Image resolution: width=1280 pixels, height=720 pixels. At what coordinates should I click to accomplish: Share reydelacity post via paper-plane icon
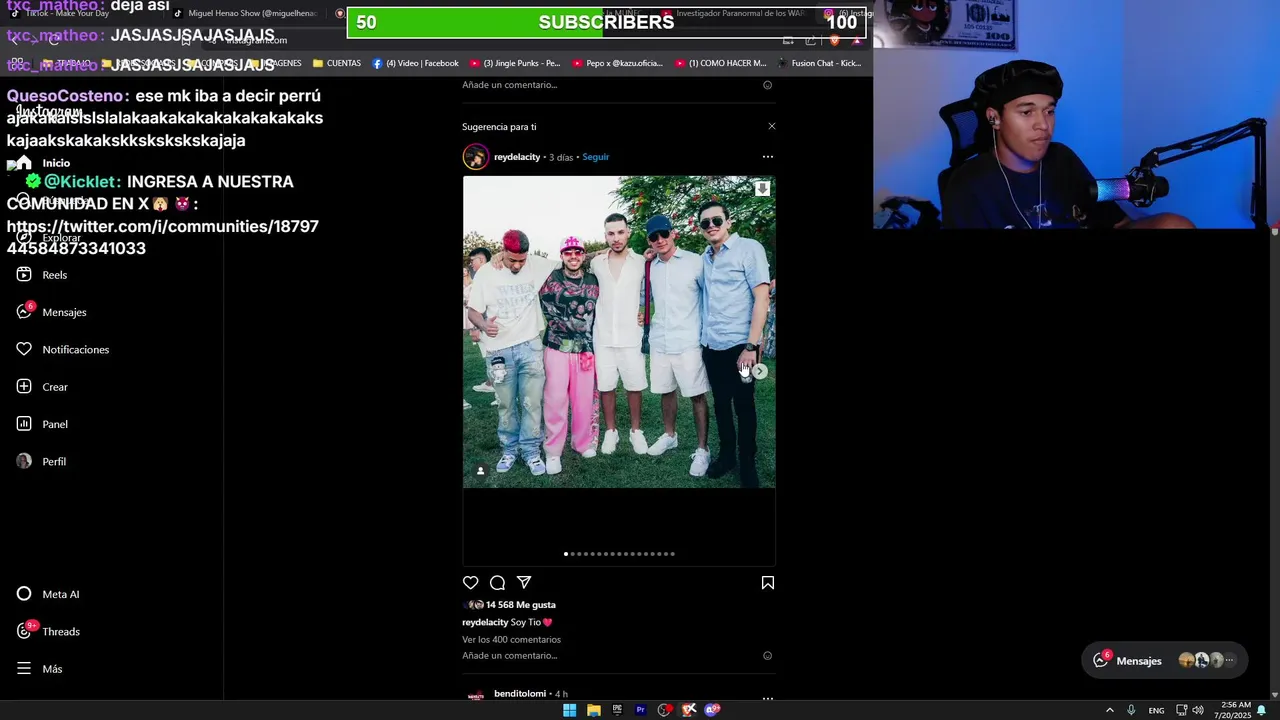point(524,583)
